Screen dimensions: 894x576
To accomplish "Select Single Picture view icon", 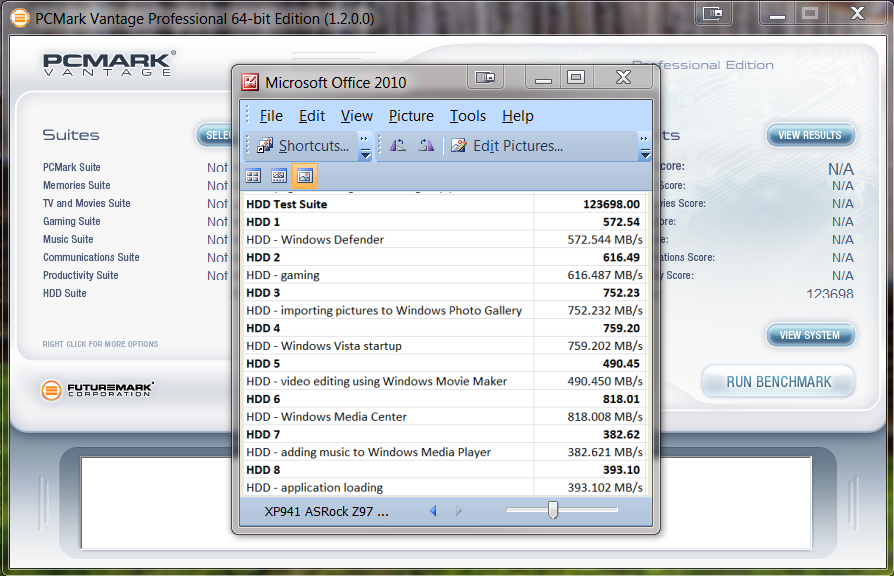I will pyautogui.click(x=305, y=176).
